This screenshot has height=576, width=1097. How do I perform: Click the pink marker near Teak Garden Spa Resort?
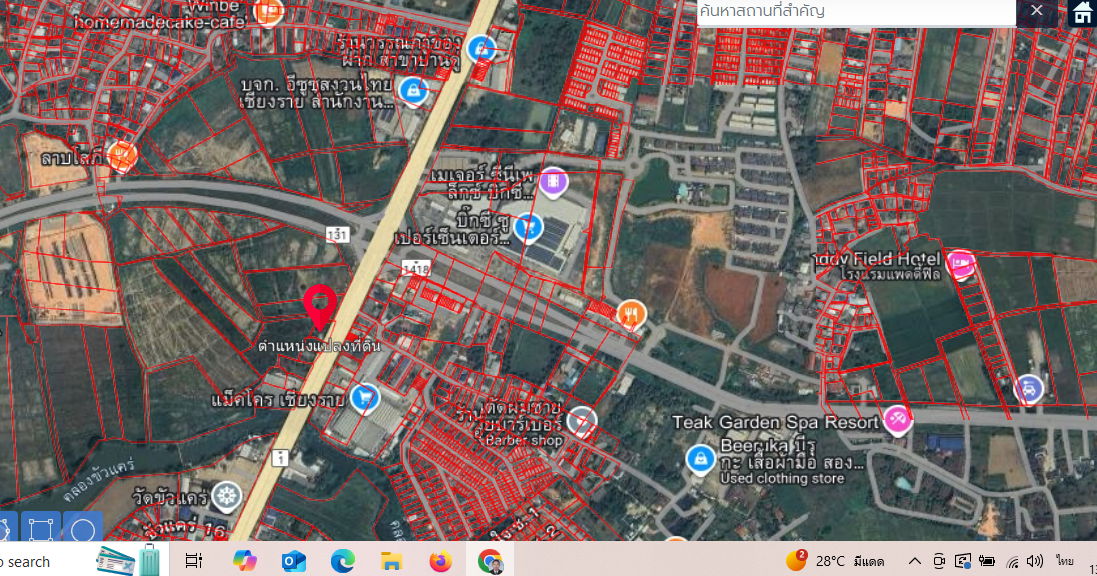click(898, 419)
